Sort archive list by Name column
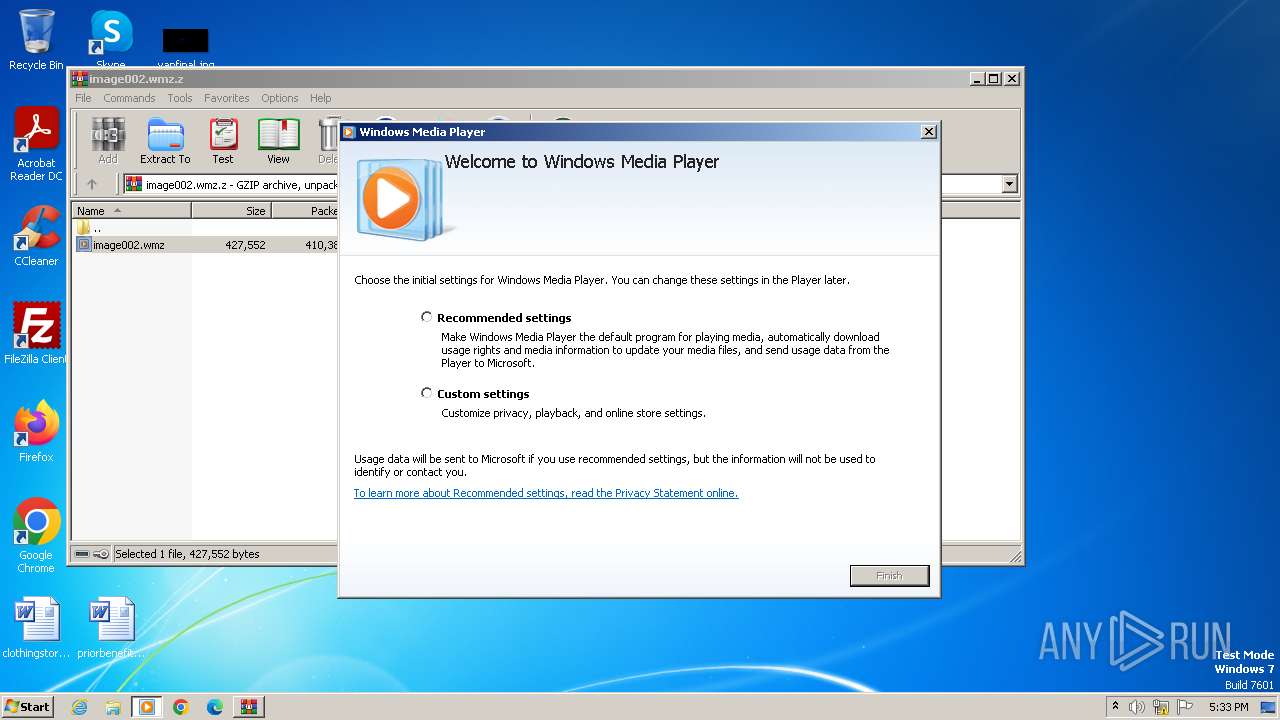This screenshot has width=1280, height=720. 132,211
